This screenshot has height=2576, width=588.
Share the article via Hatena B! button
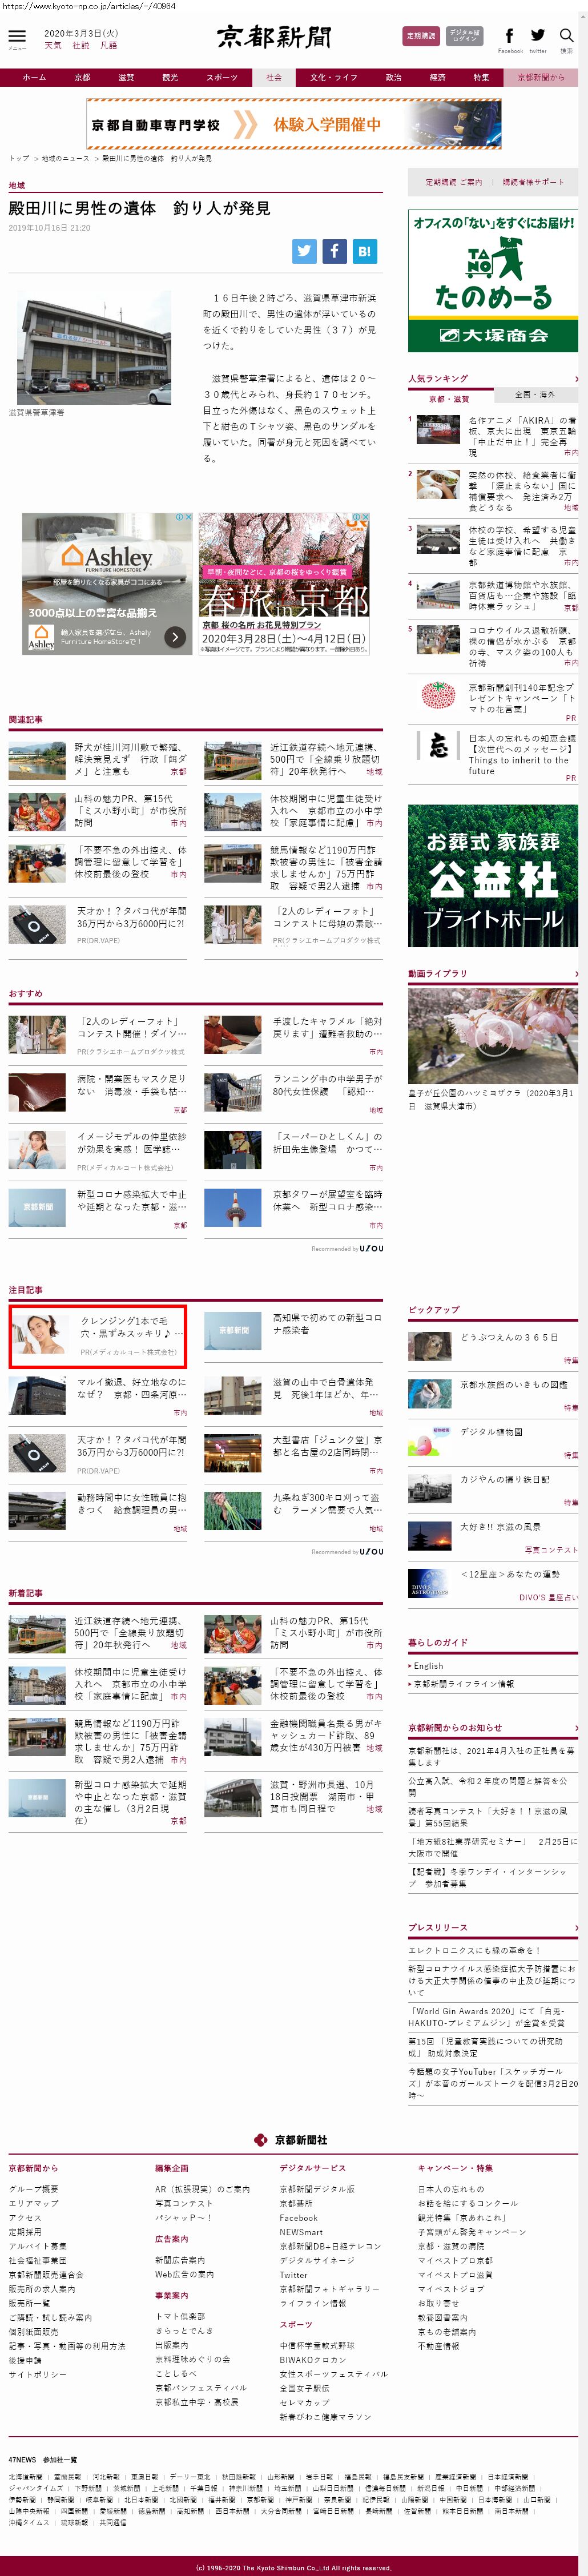point(364,251)
